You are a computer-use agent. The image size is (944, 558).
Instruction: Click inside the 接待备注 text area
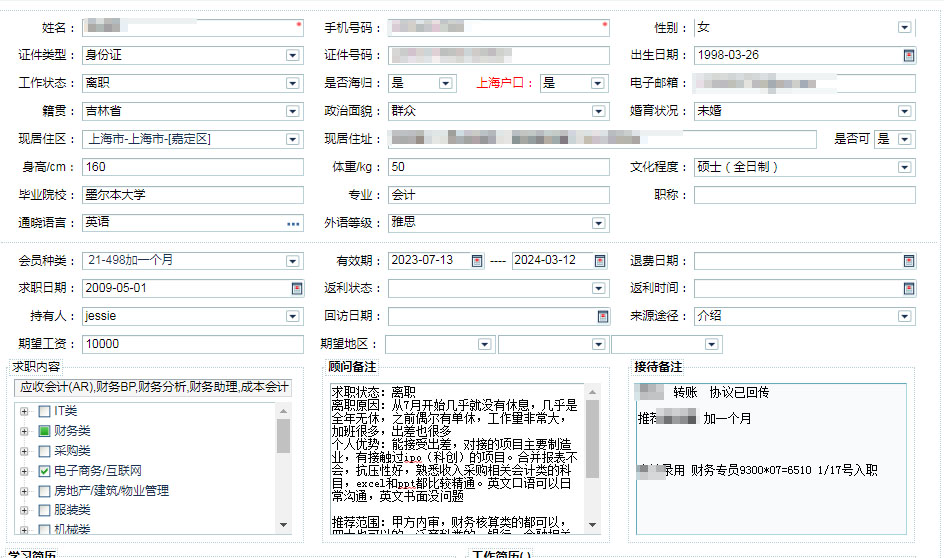(x=771, y=459)
